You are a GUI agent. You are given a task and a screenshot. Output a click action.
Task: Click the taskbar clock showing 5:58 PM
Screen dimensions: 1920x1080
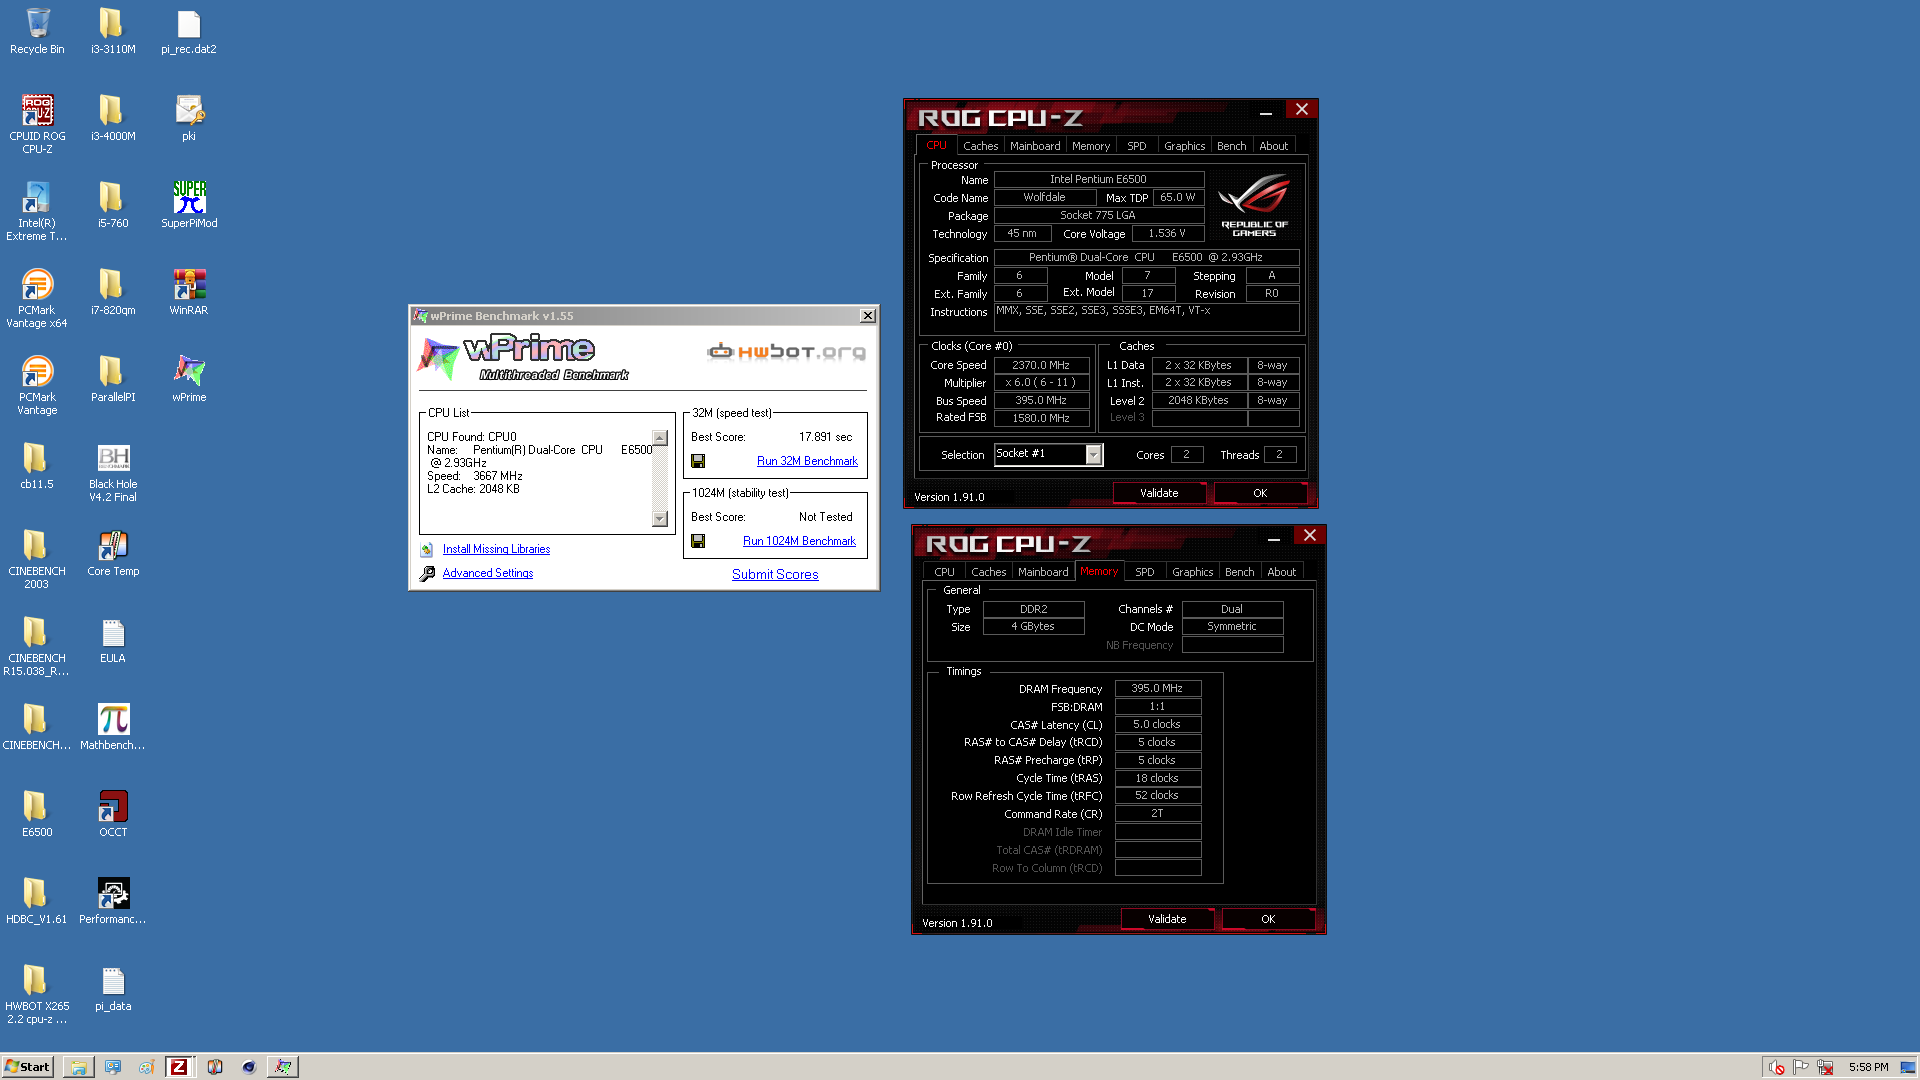coord(1868,1067)
